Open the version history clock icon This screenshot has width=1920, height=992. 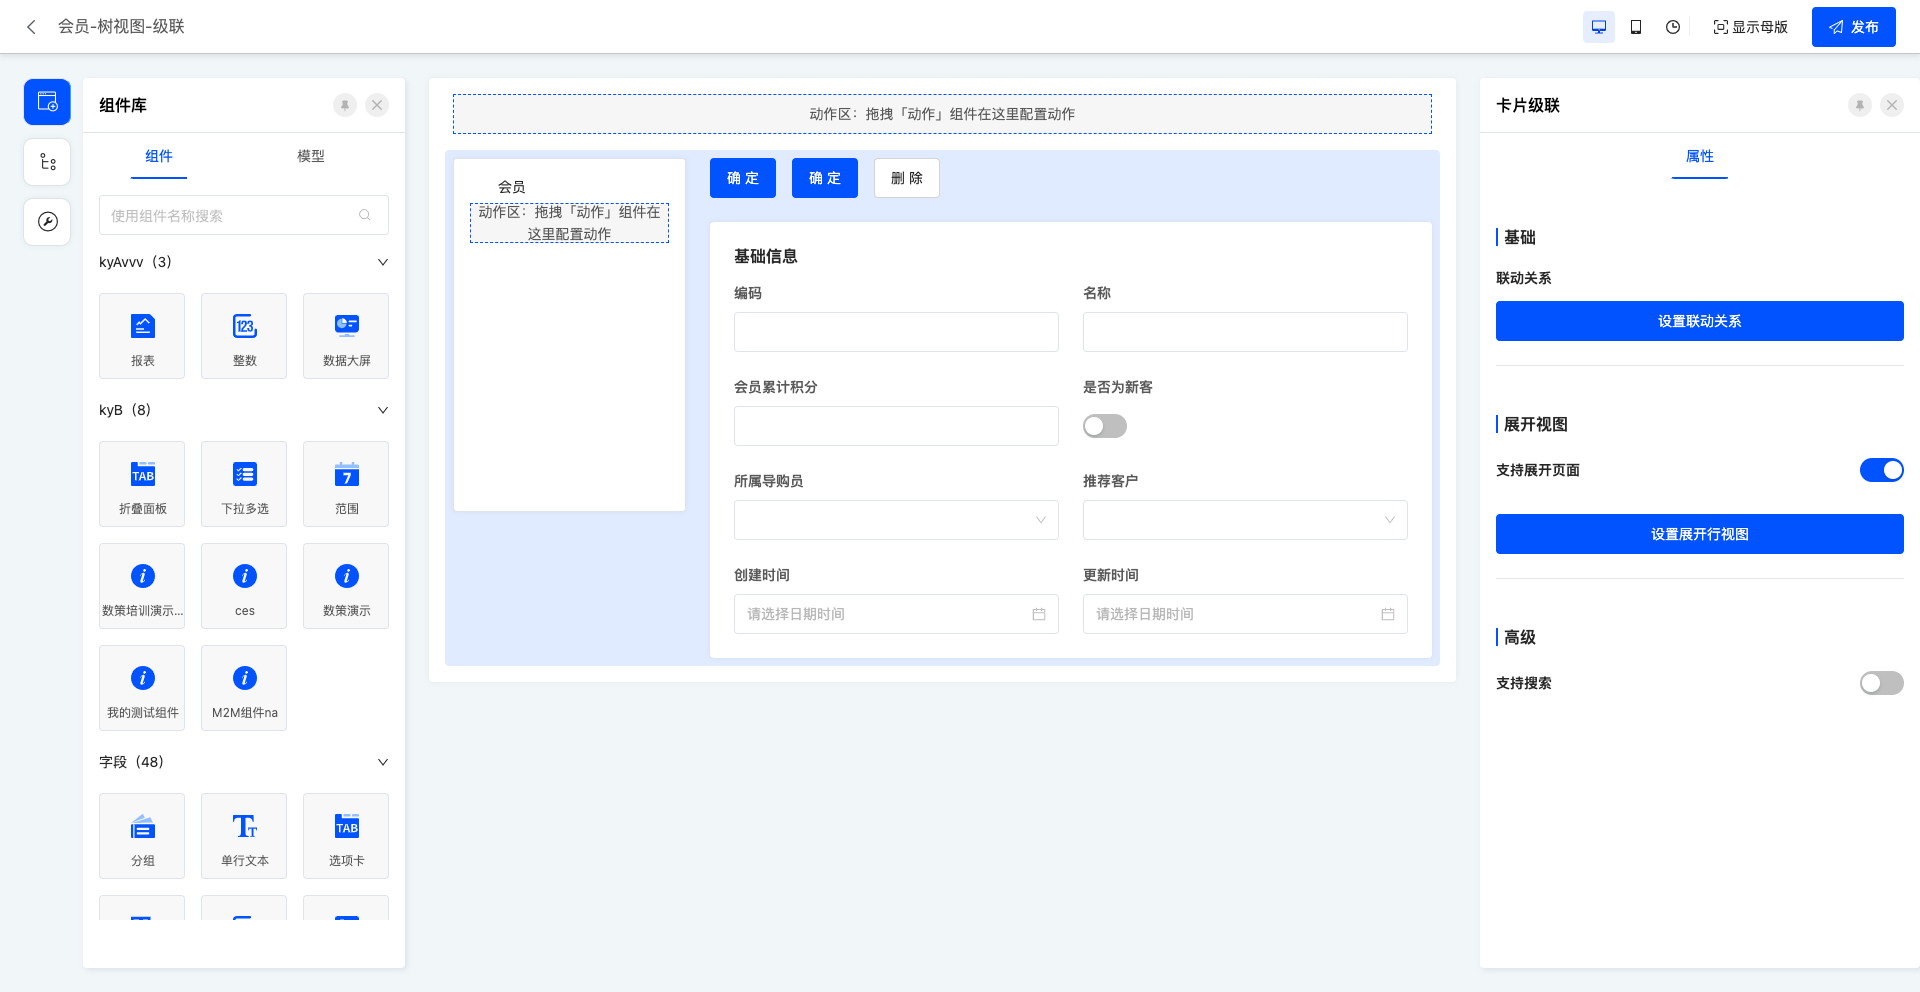[1672, 27]
